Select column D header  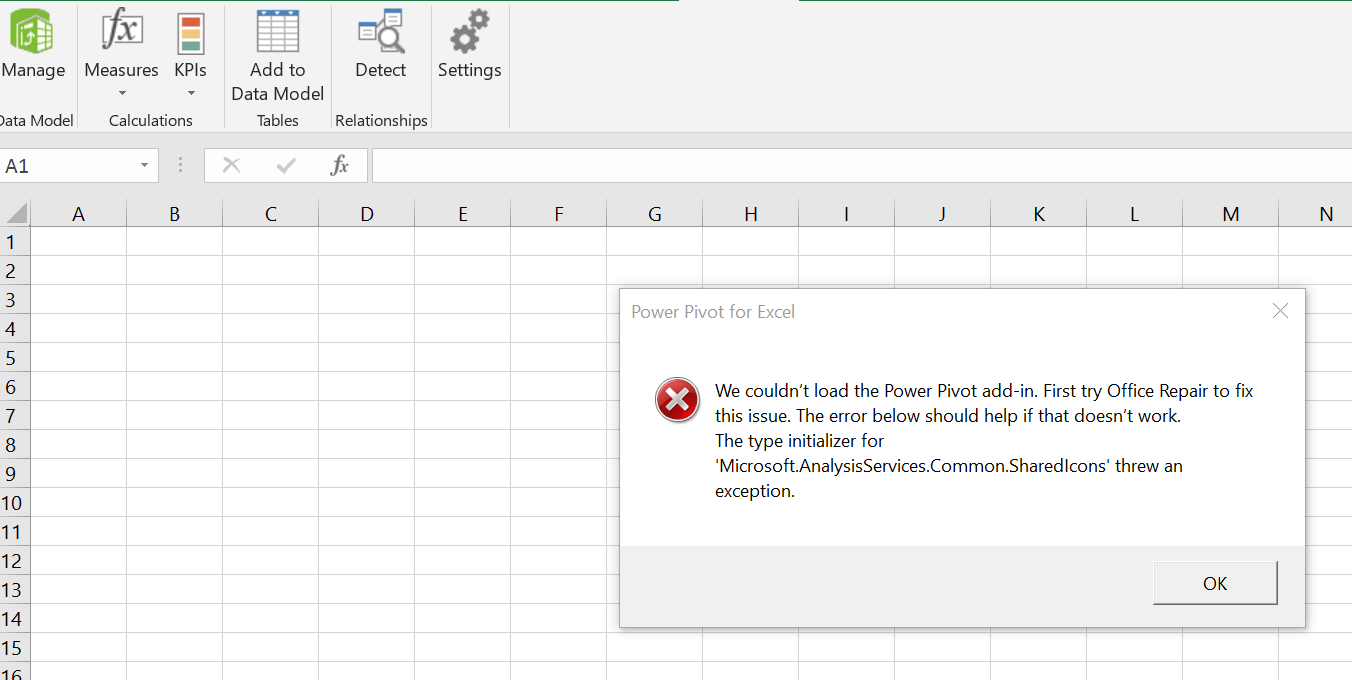tap(366, 213)
